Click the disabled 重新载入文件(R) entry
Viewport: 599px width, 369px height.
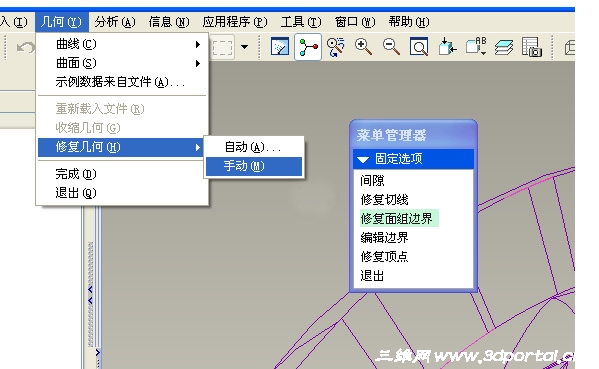click(x=122, y=109)
